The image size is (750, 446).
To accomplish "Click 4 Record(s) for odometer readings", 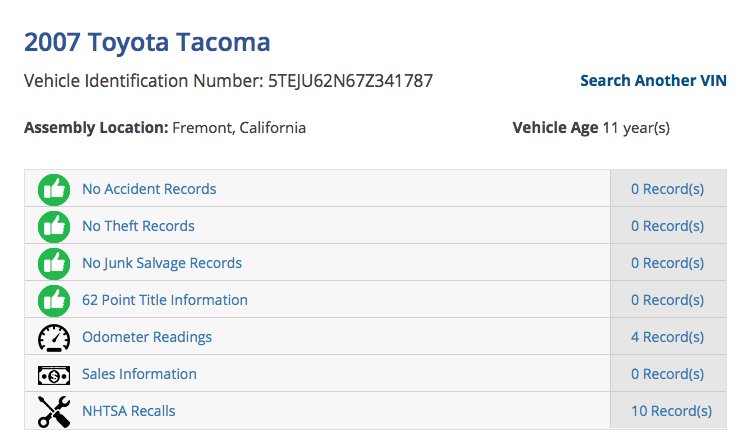I will (667, 337).
